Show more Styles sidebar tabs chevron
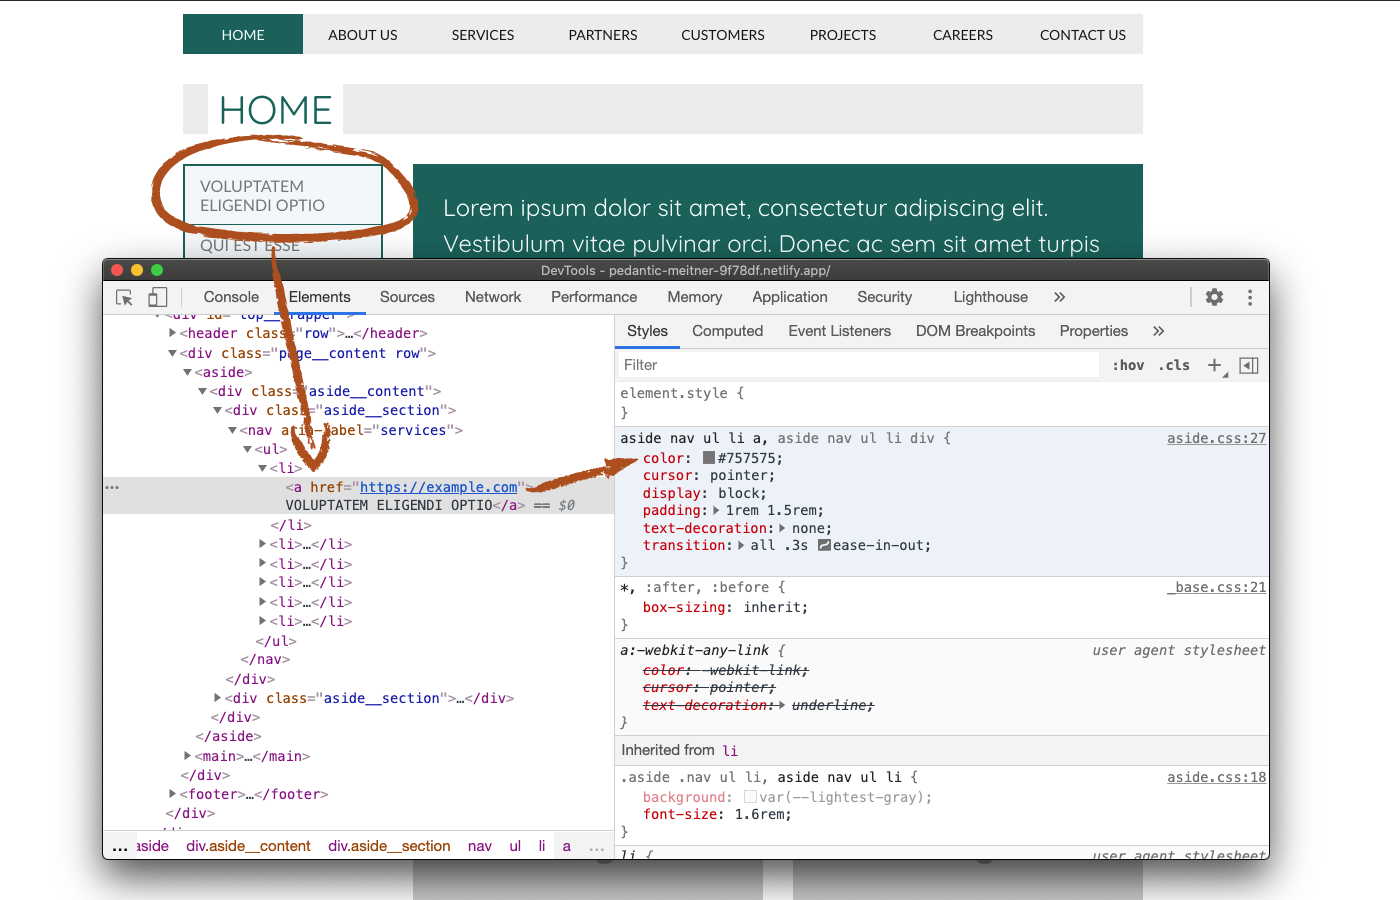The height and width of the screenshot is (900, 1400). [1159, 331]
